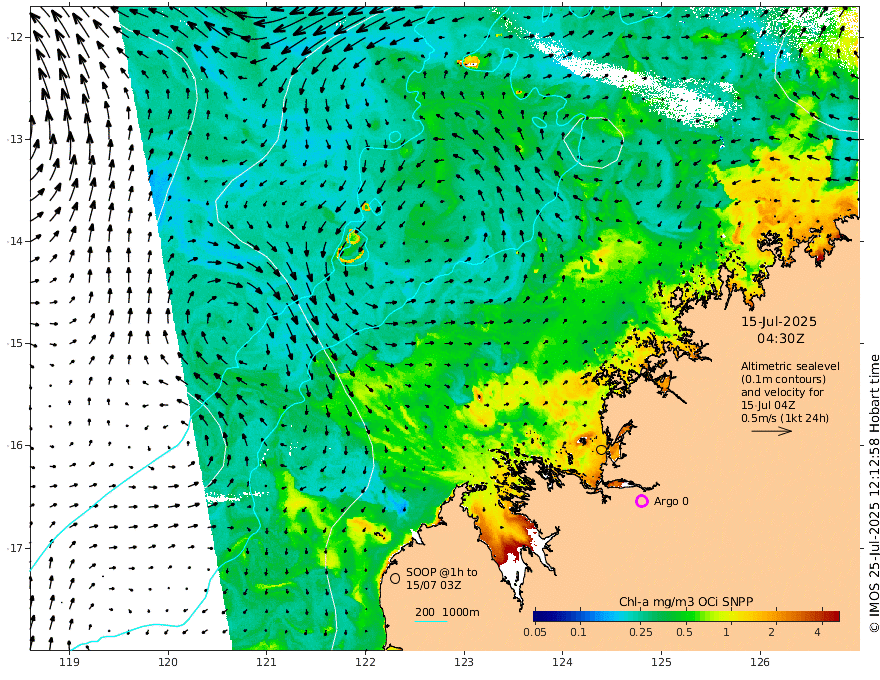The width and height of the screenshot is (880, 680).
Task: Click longitude axis label "123"
Action: pos(464,662)
